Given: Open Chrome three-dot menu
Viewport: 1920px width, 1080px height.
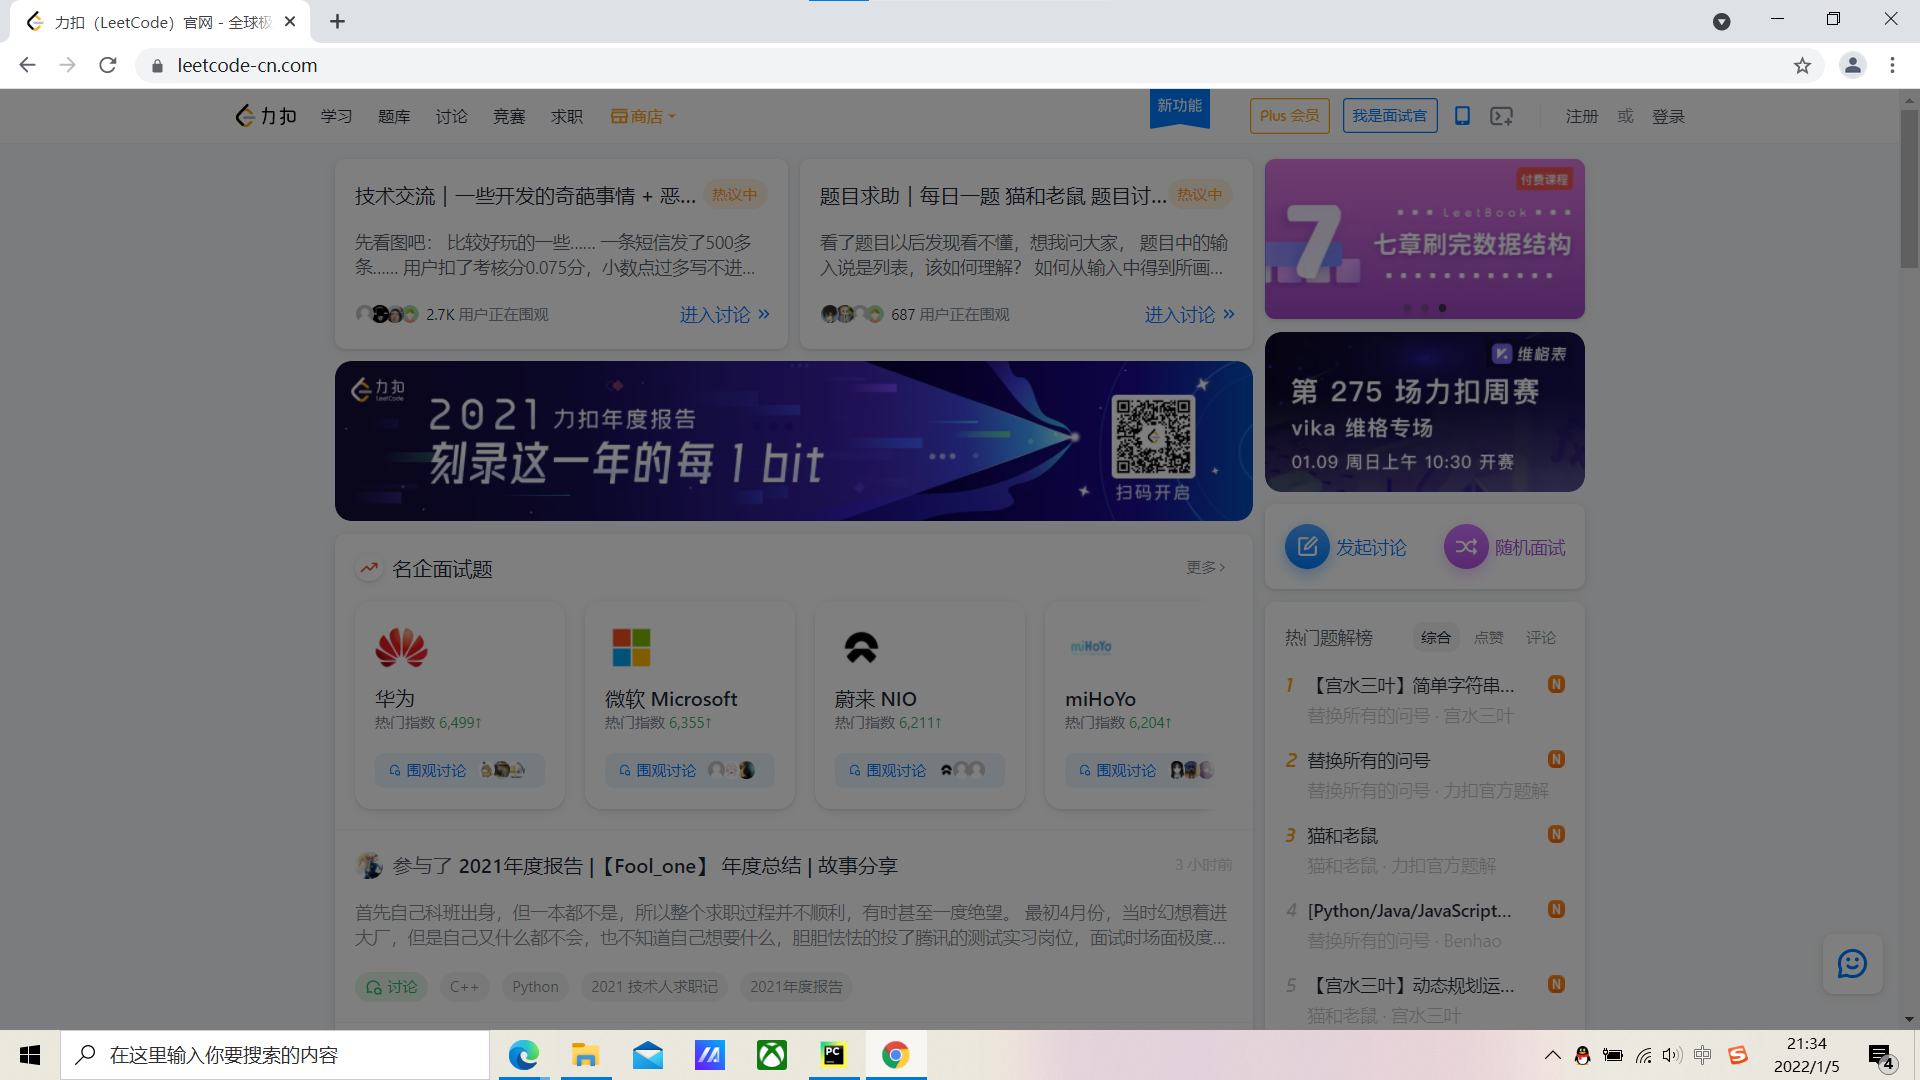Looking at the screenshot, I should coord(1892,66).
